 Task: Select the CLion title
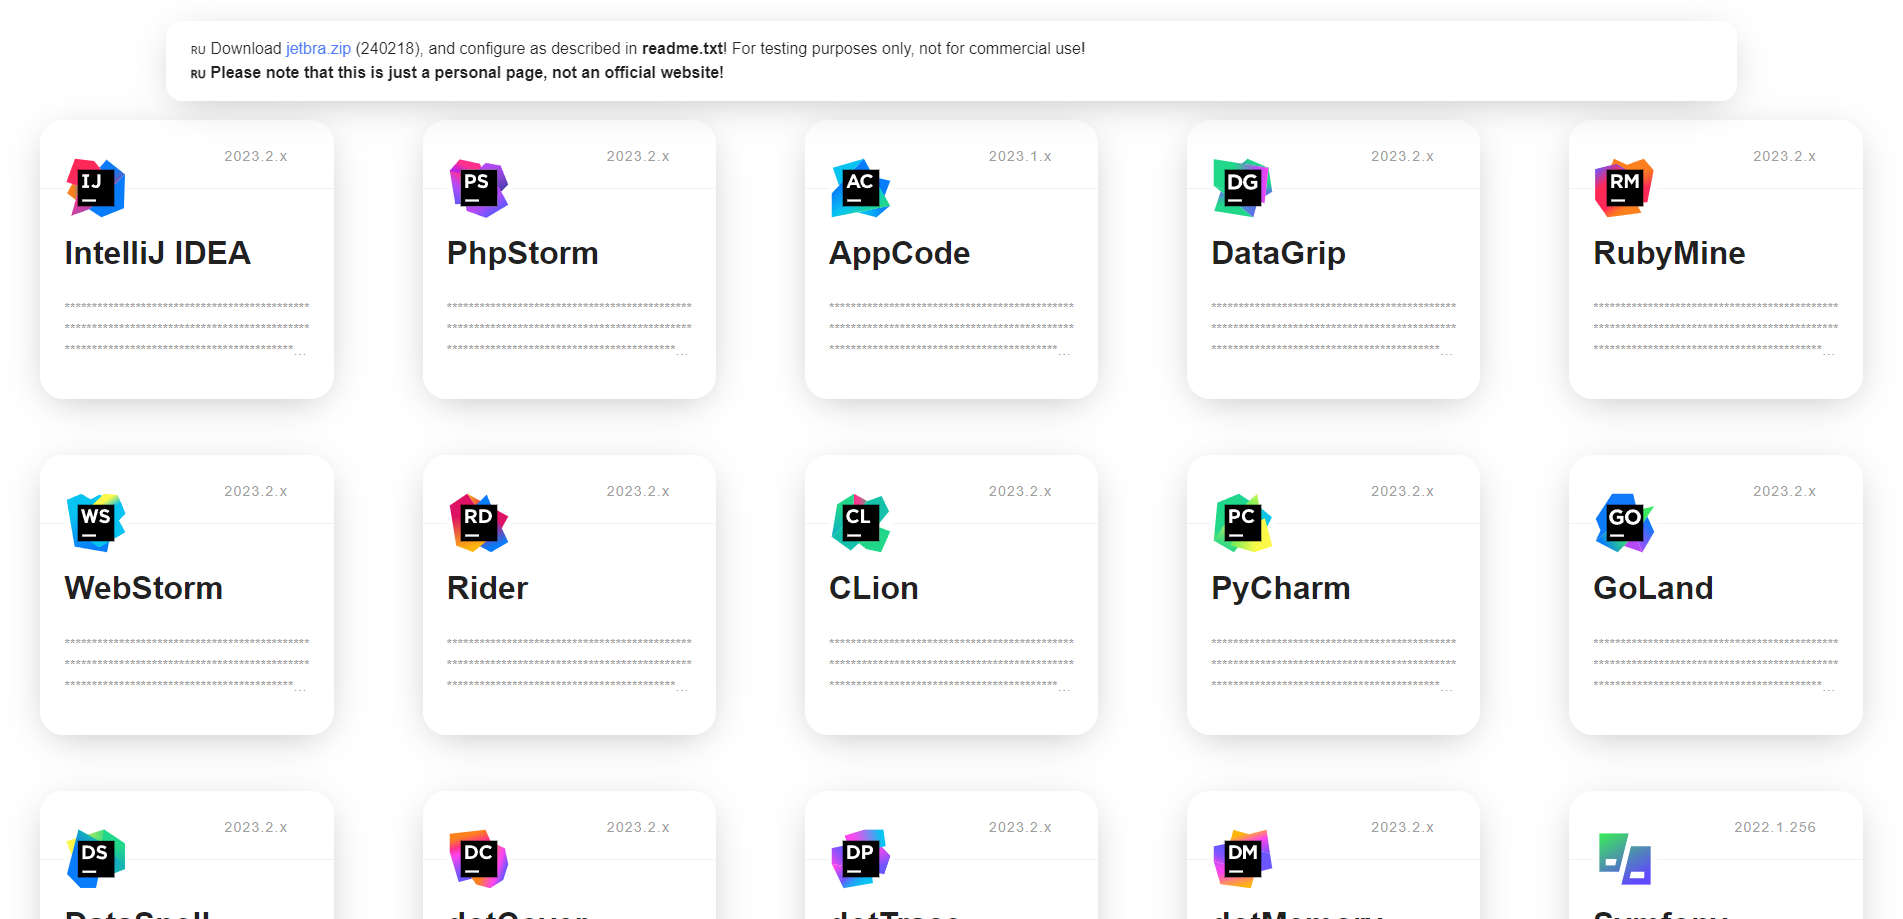[x=873, y=588]
